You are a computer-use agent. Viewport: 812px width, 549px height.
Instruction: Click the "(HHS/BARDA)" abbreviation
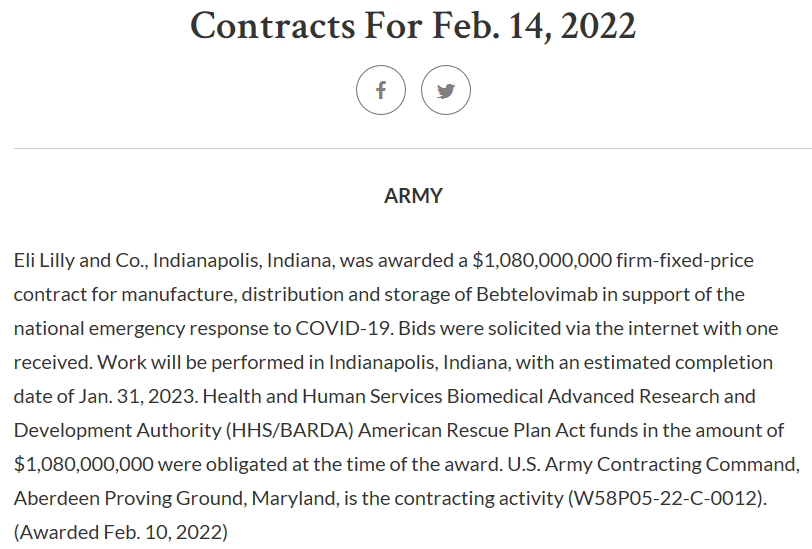(289, 430)
